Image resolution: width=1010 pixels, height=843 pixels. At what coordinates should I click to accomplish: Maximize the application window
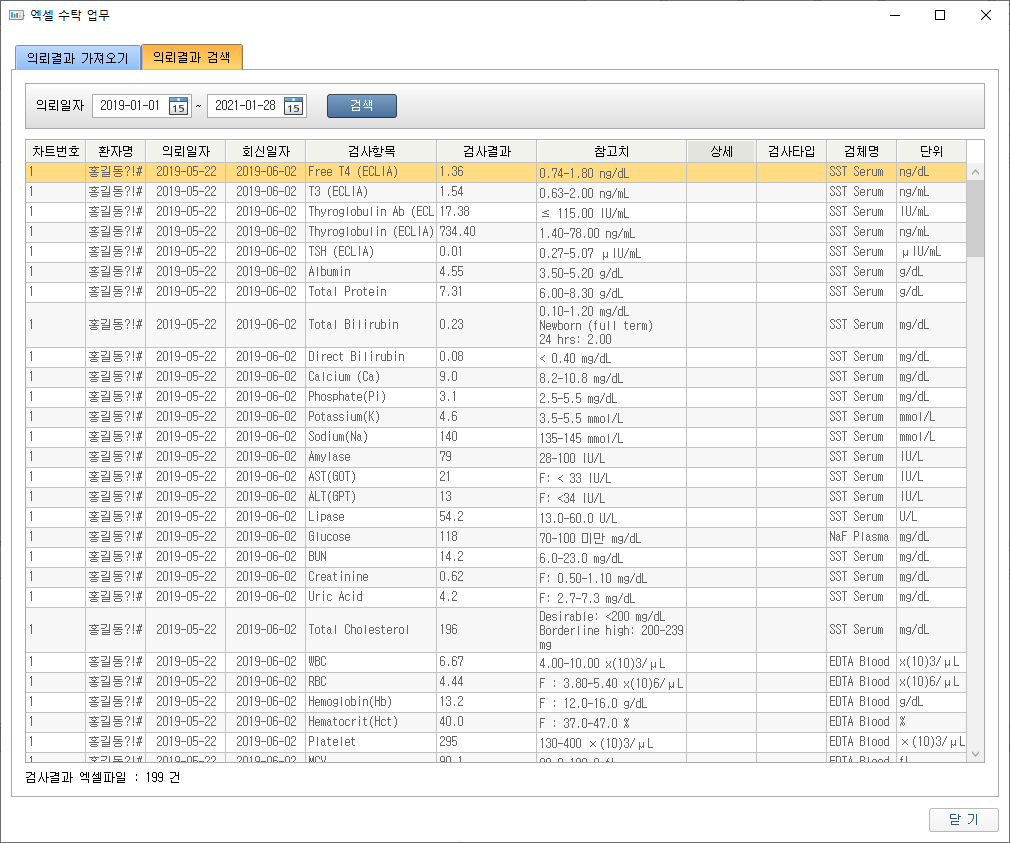[x=940, y=15]
